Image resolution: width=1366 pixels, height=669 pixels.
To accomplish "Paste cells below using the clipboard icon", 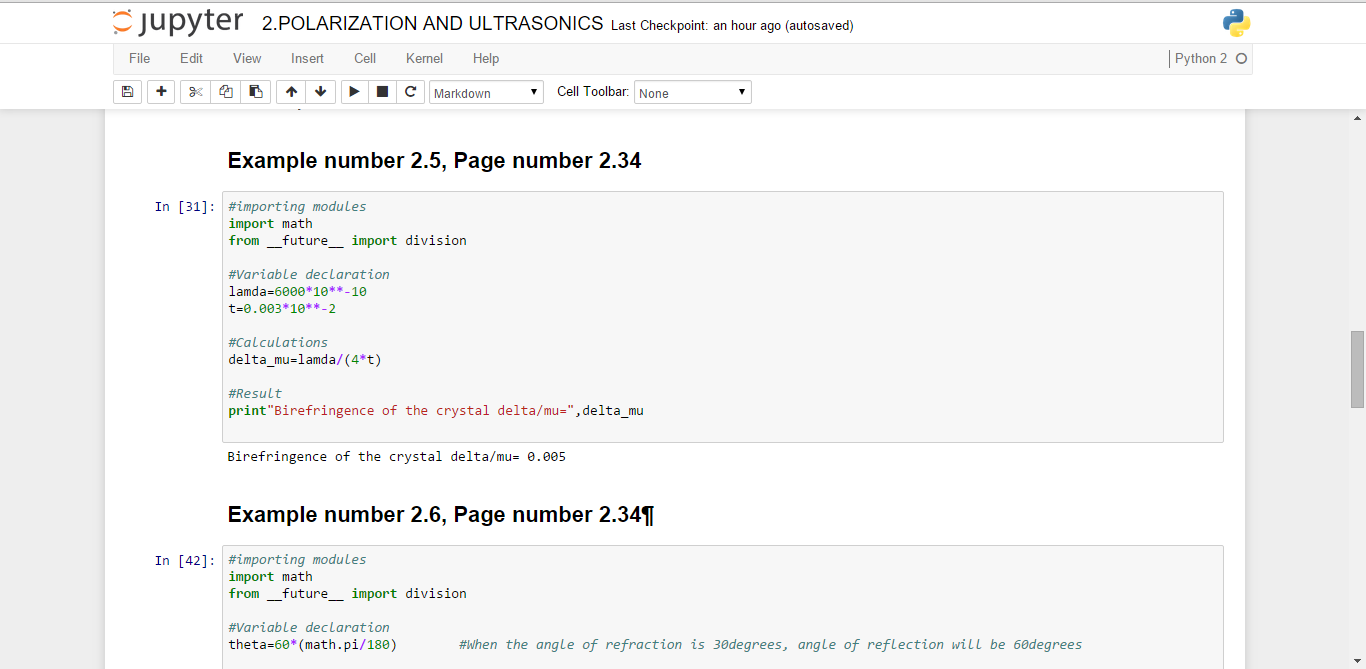I will point(256,92).
